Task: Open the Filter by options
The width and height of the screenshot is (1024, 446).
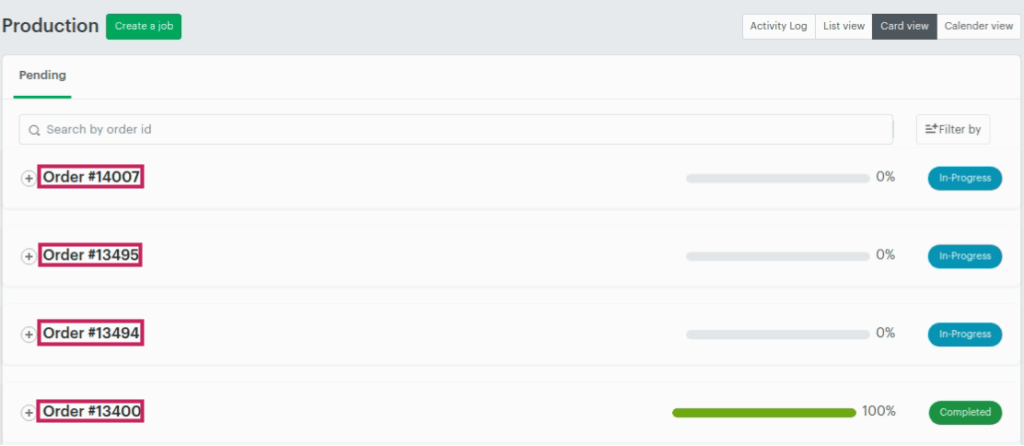Action: click(953, 129)
